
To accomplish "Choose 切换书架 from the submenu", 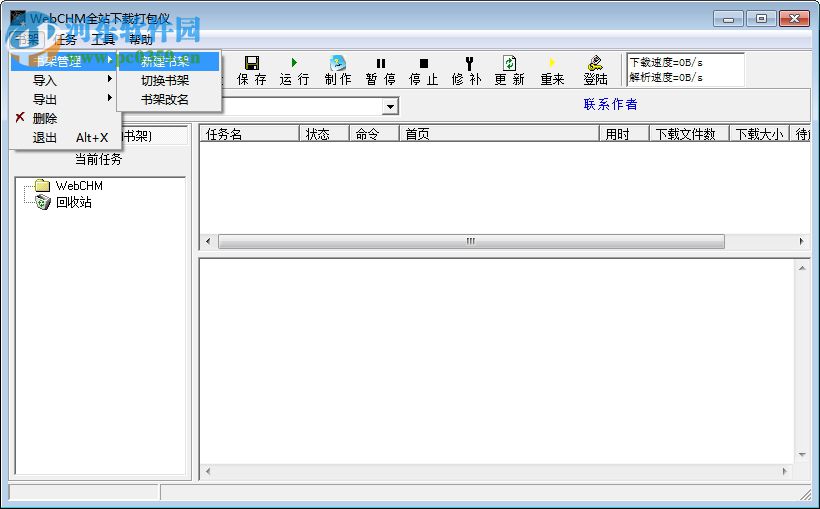I will coord(169,81).
